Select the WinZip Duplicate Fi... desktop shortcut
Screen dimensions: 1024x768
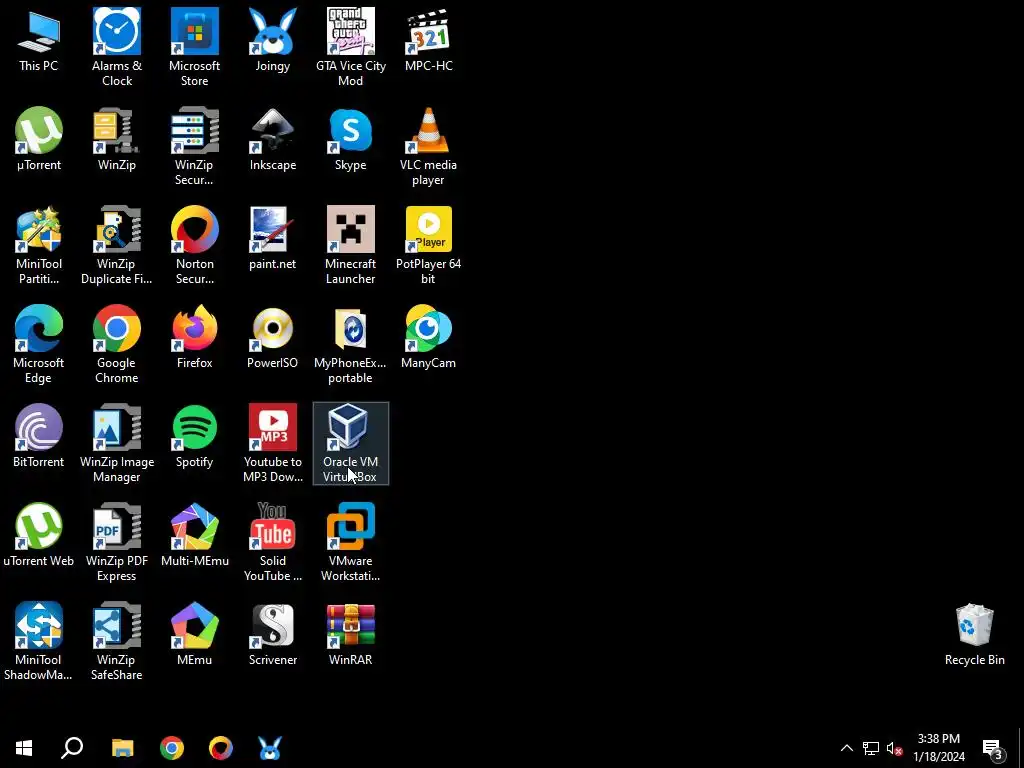pyautogui.click(x=116, y=246)
